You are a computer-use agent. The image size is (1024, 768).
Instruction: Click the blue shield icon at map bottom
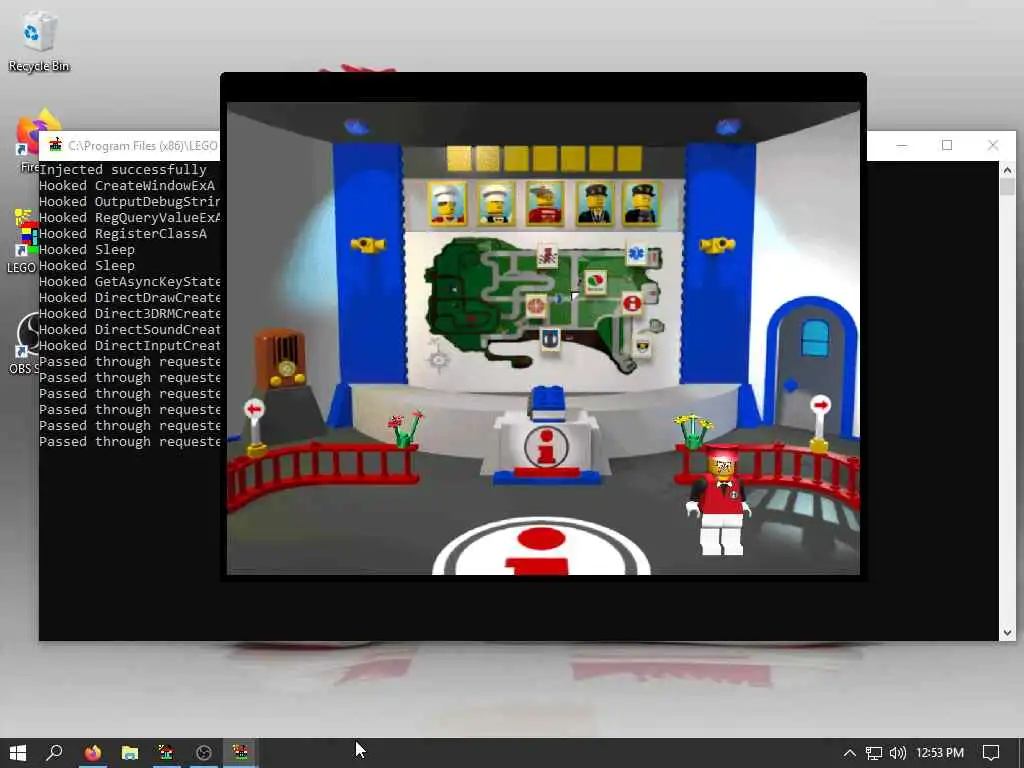550,340
